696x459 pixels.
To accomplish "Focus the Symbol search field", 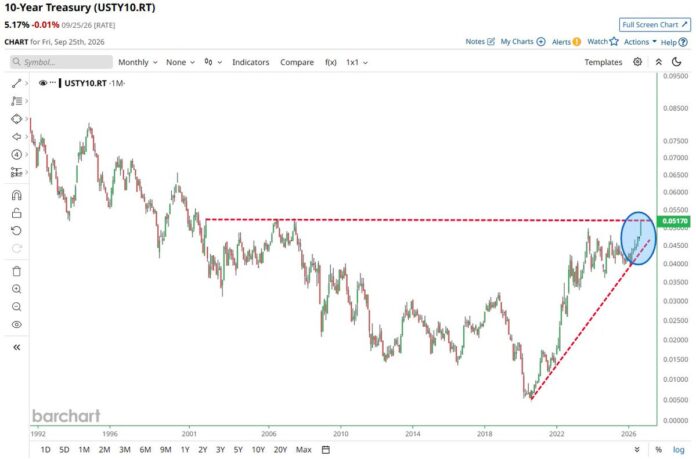I will pos(61,62).
